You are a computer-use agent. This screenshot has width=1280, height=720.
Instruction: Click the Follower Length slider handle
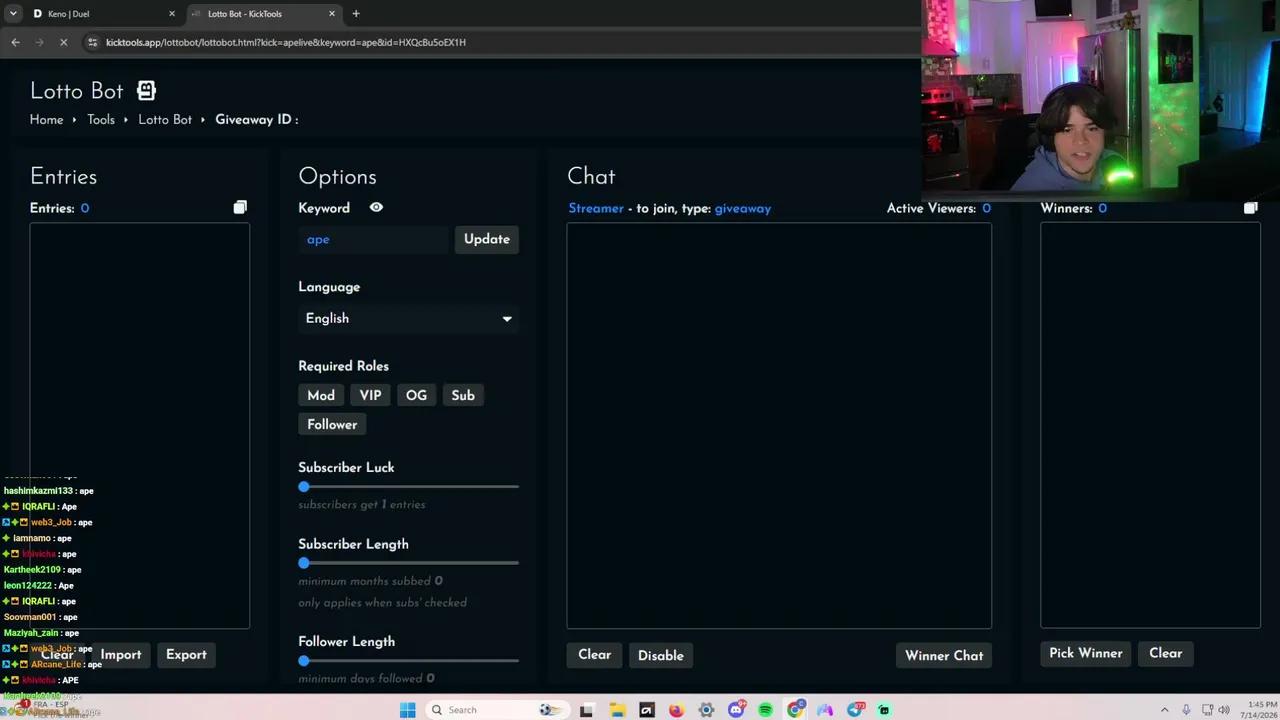tap(304, 661)
